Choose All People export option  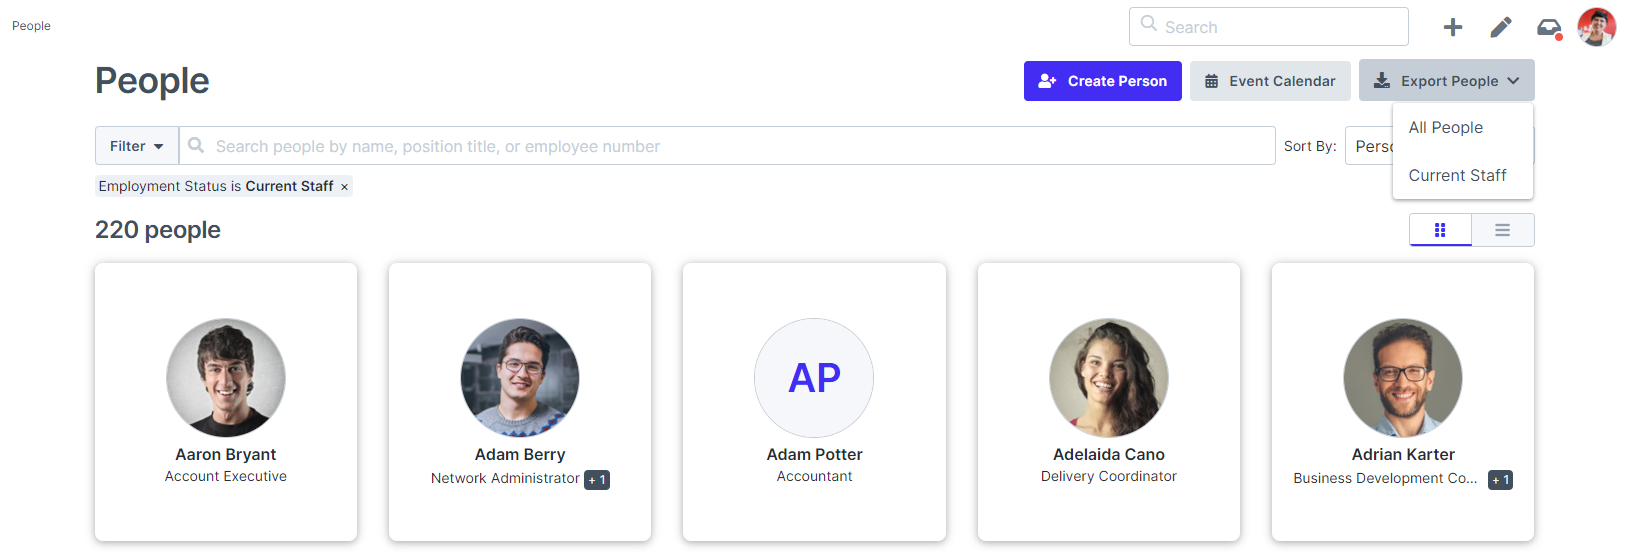pyautogui.click(x=1445, y=127)
